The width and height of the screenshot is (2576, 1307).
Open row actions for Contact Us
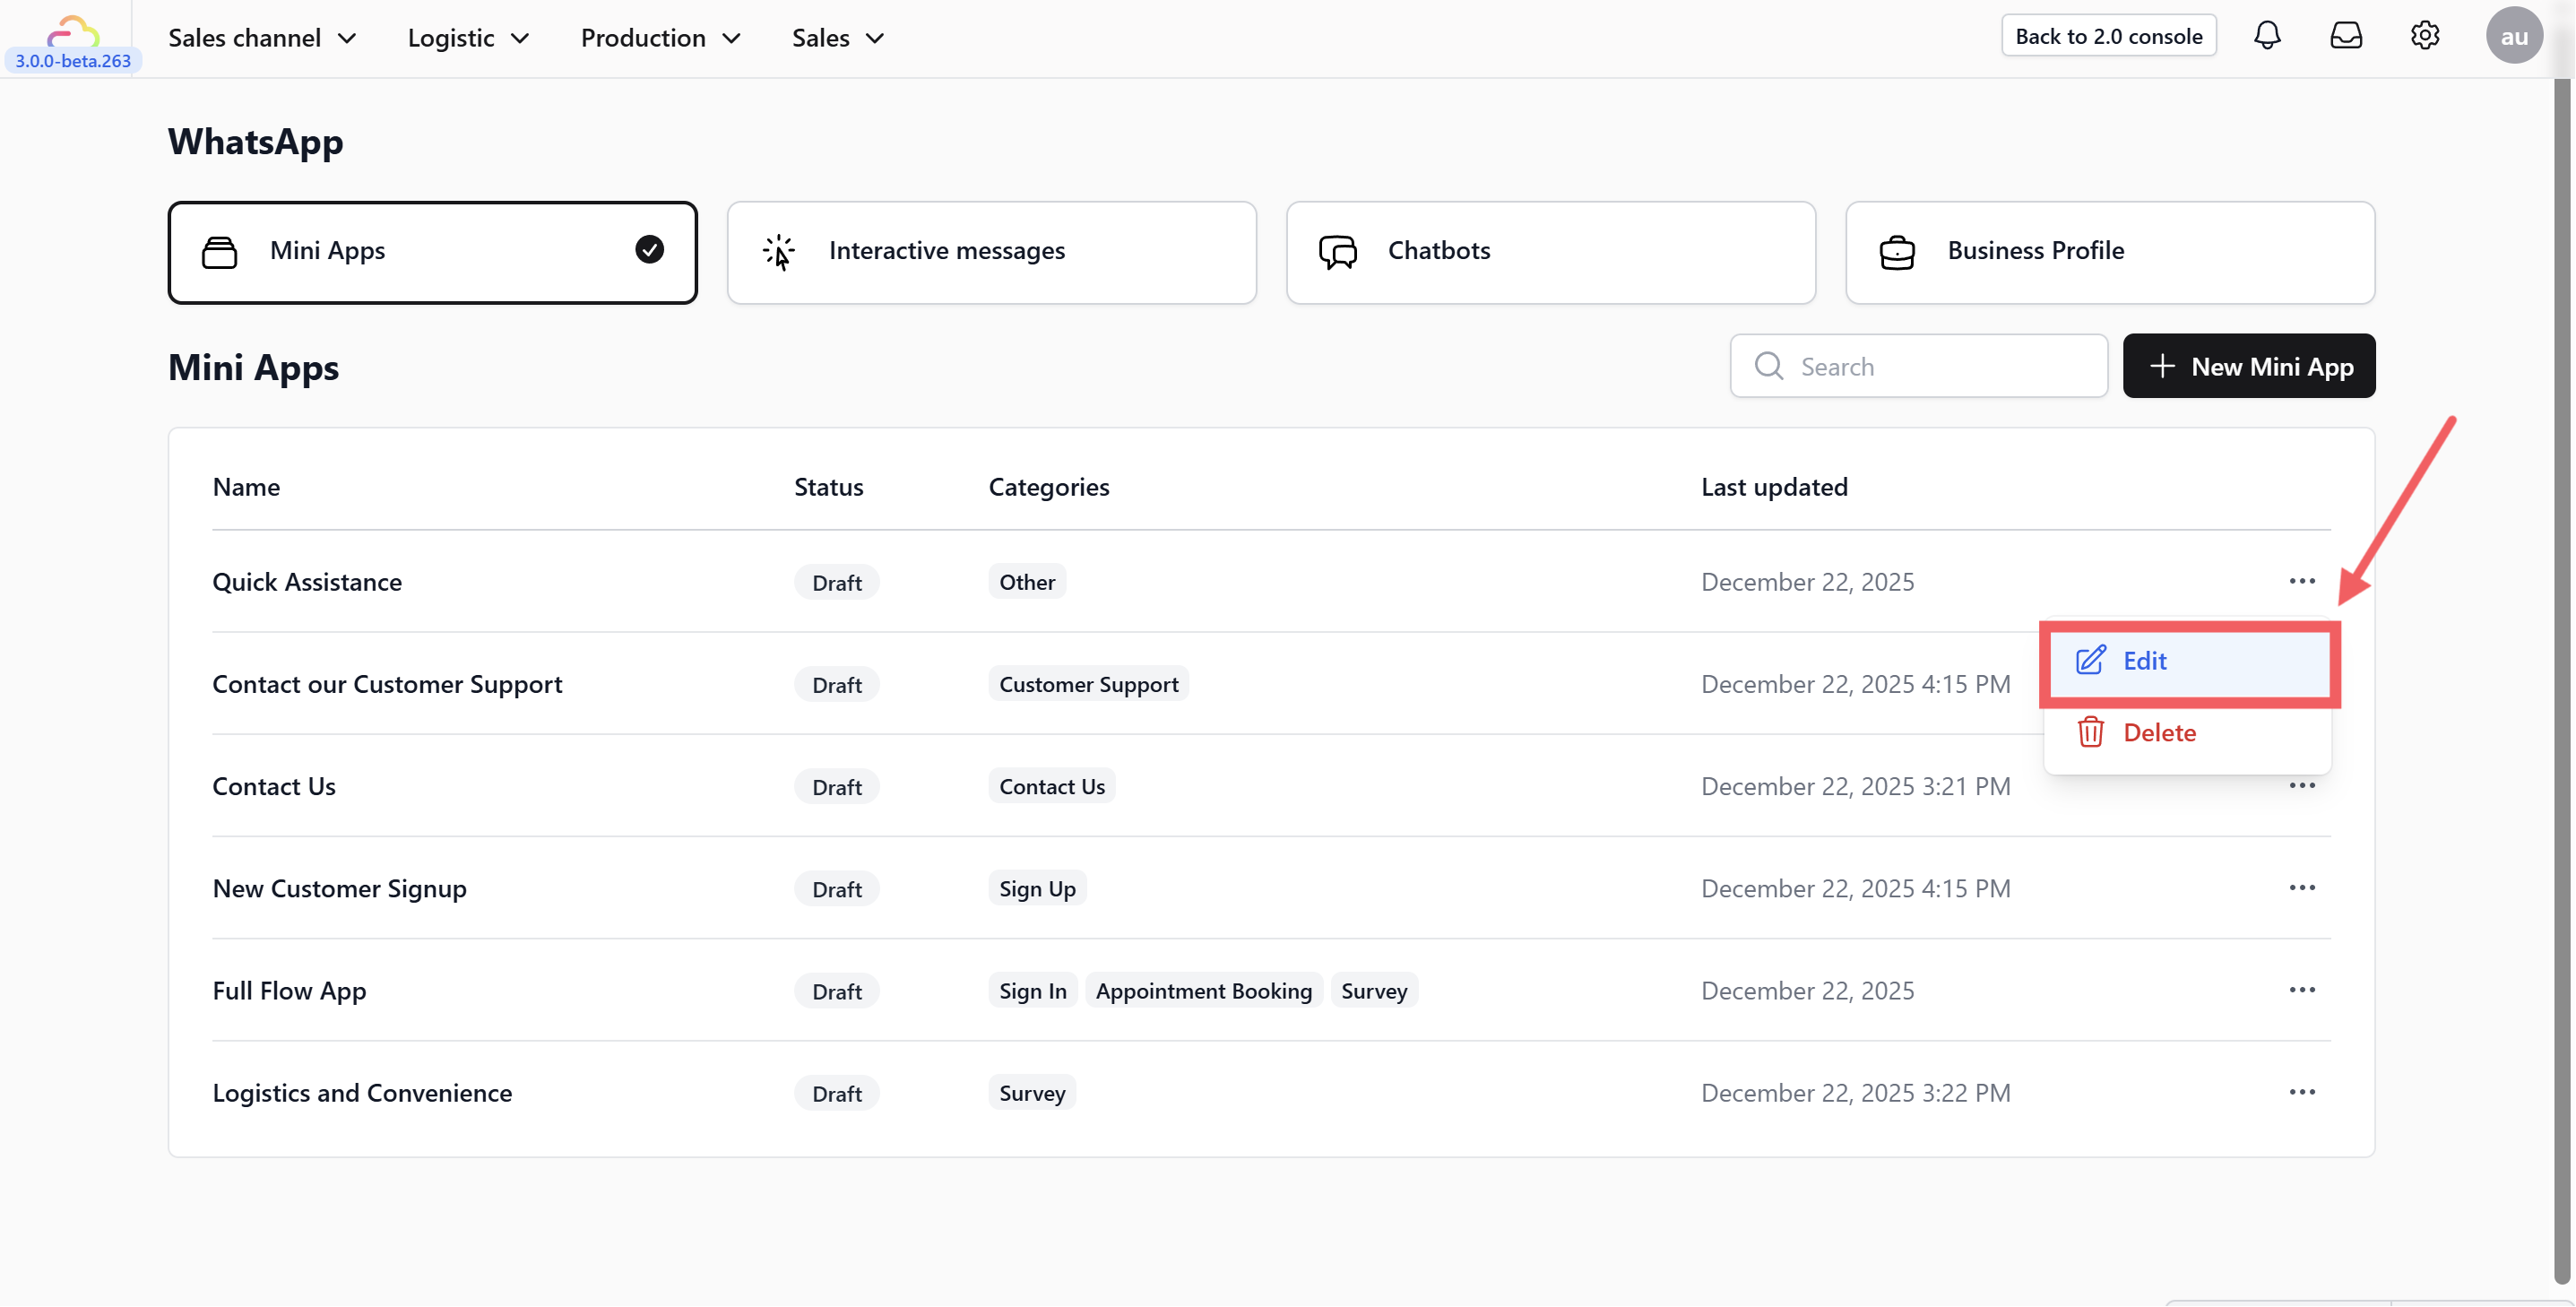coord(2301,786)
